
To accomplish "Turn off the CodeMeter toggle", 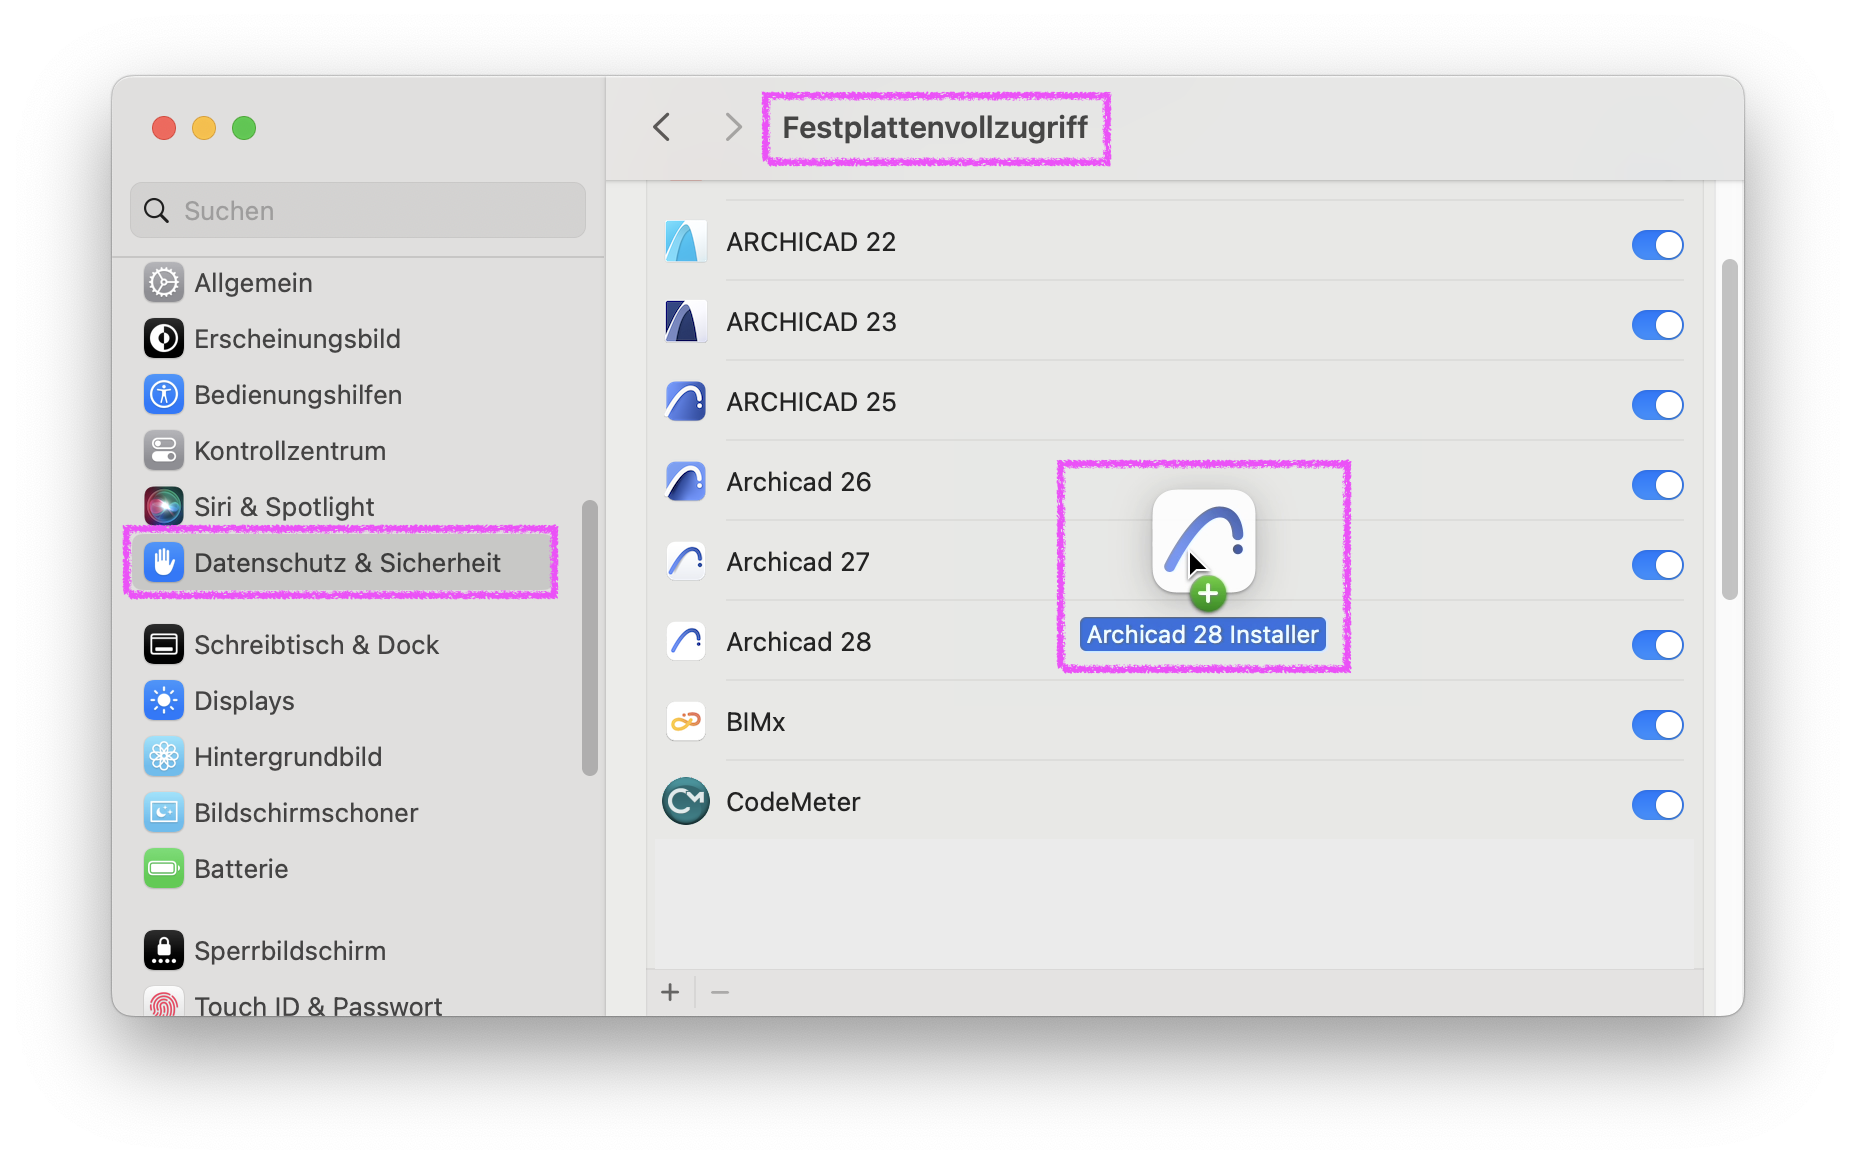I will pos(1657,805).
